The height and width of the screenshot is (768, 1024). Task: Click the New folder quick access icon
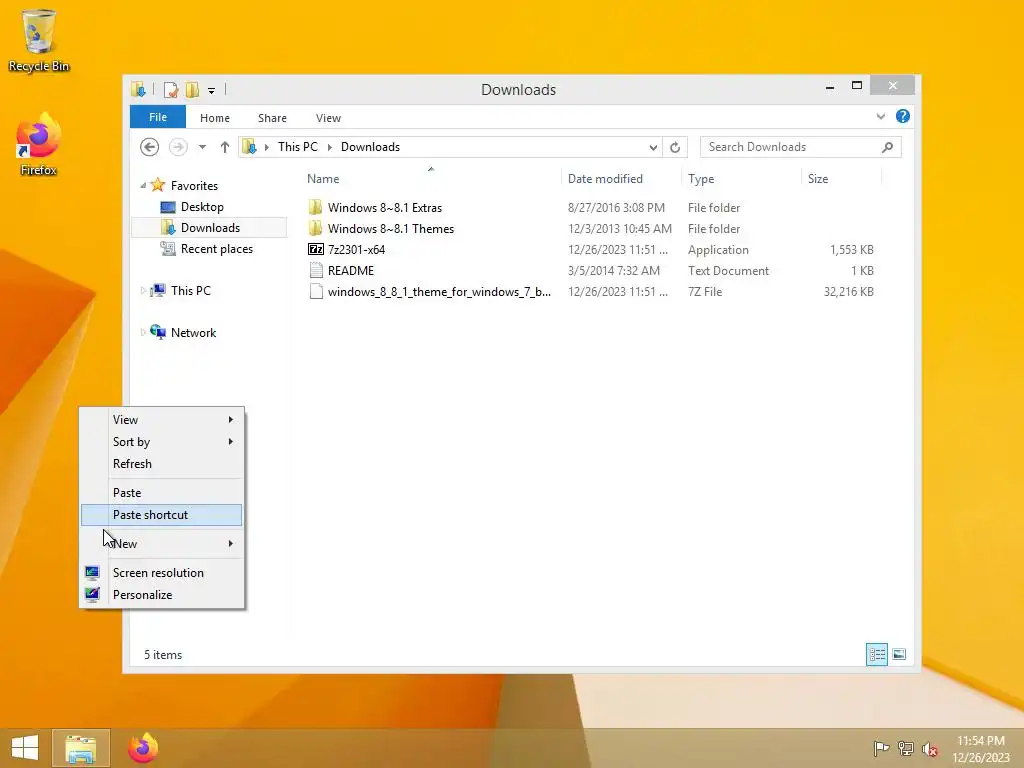point(192,89)
